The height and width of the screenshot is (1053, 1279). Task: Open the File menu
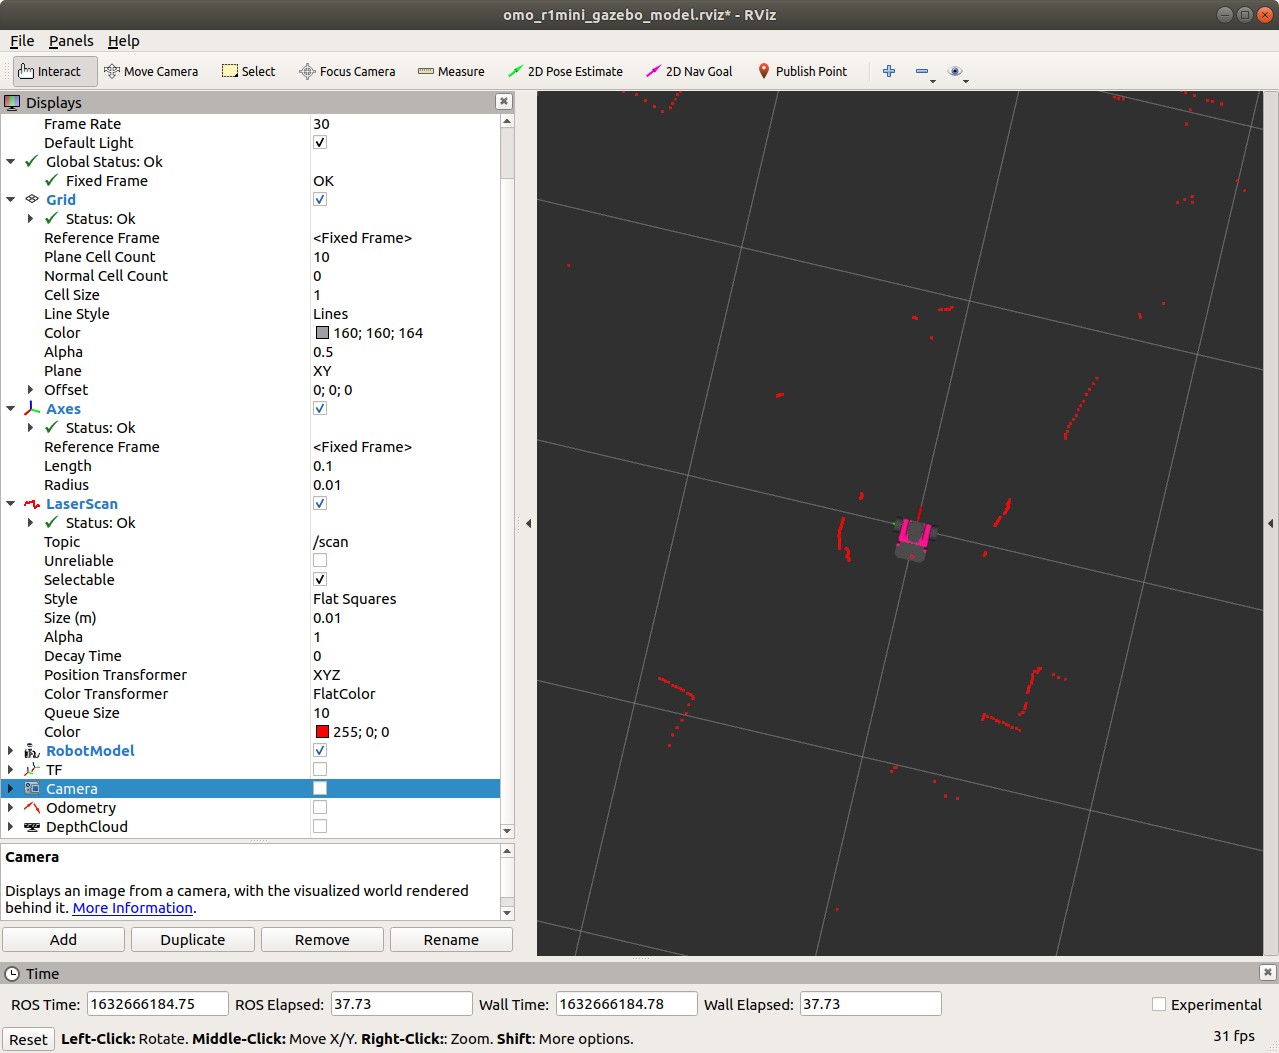click(x=22, y=41)
